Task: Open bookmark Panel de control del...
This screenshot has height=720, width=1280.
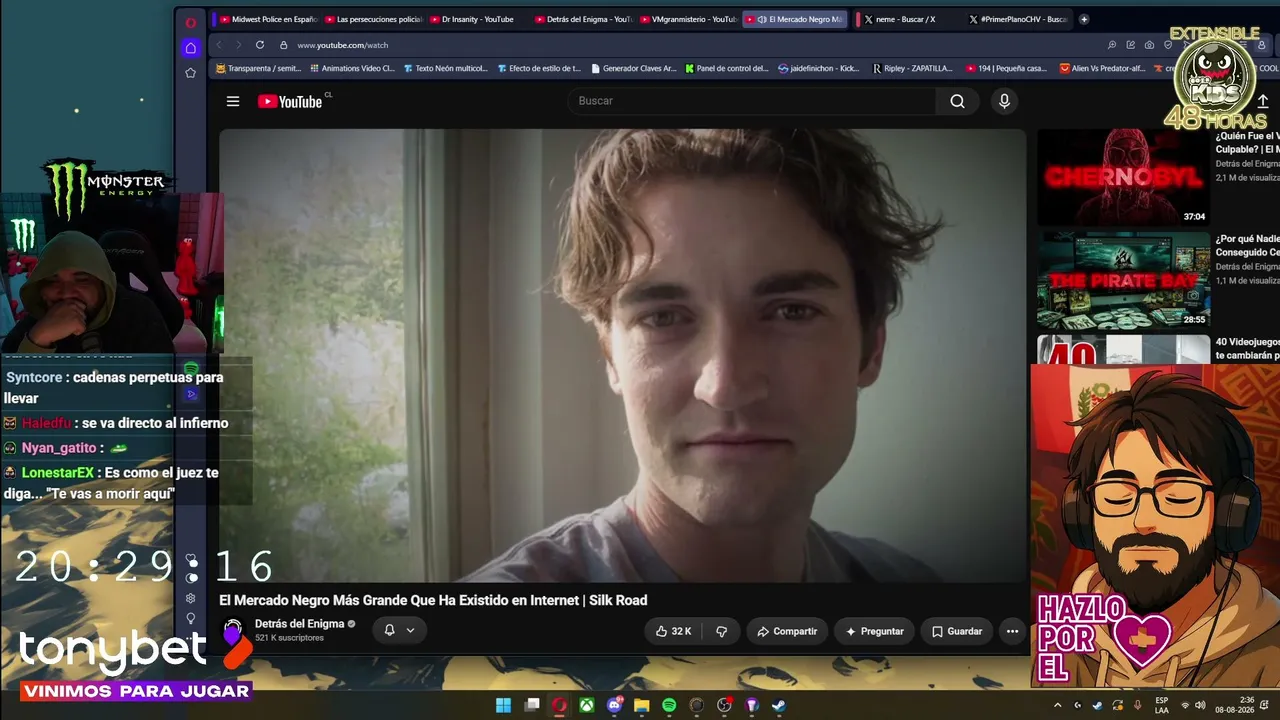Action: coord(726,69)
